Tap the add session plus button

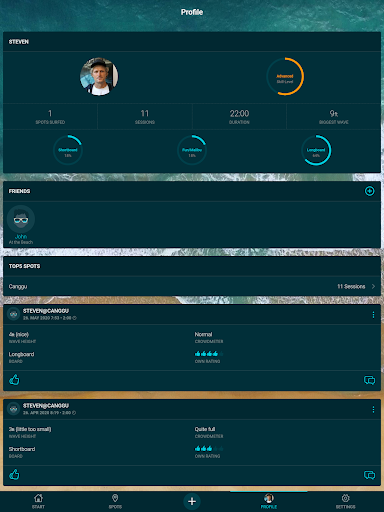point(192,501)
